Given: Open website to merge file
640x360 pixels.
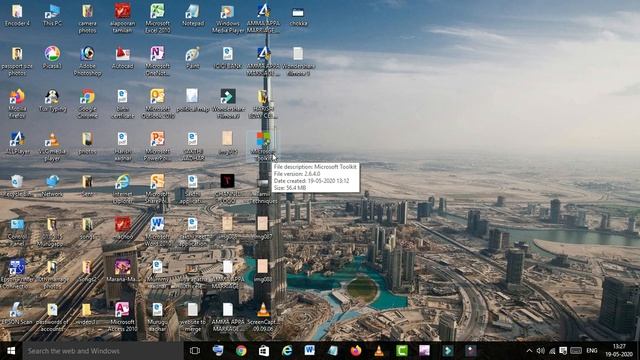Looking at the screenshot, I should [x=193, y=316].
